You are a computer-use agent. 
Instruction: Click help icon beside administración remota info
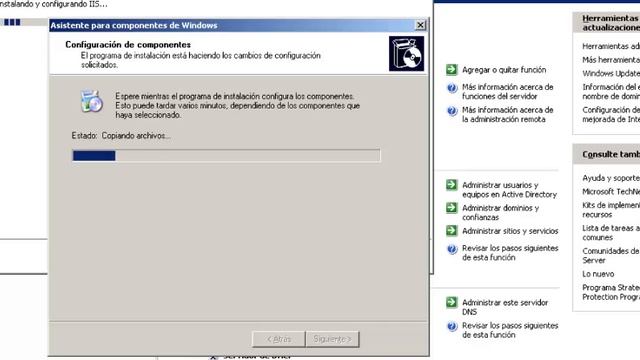click(x=452, y=111)
